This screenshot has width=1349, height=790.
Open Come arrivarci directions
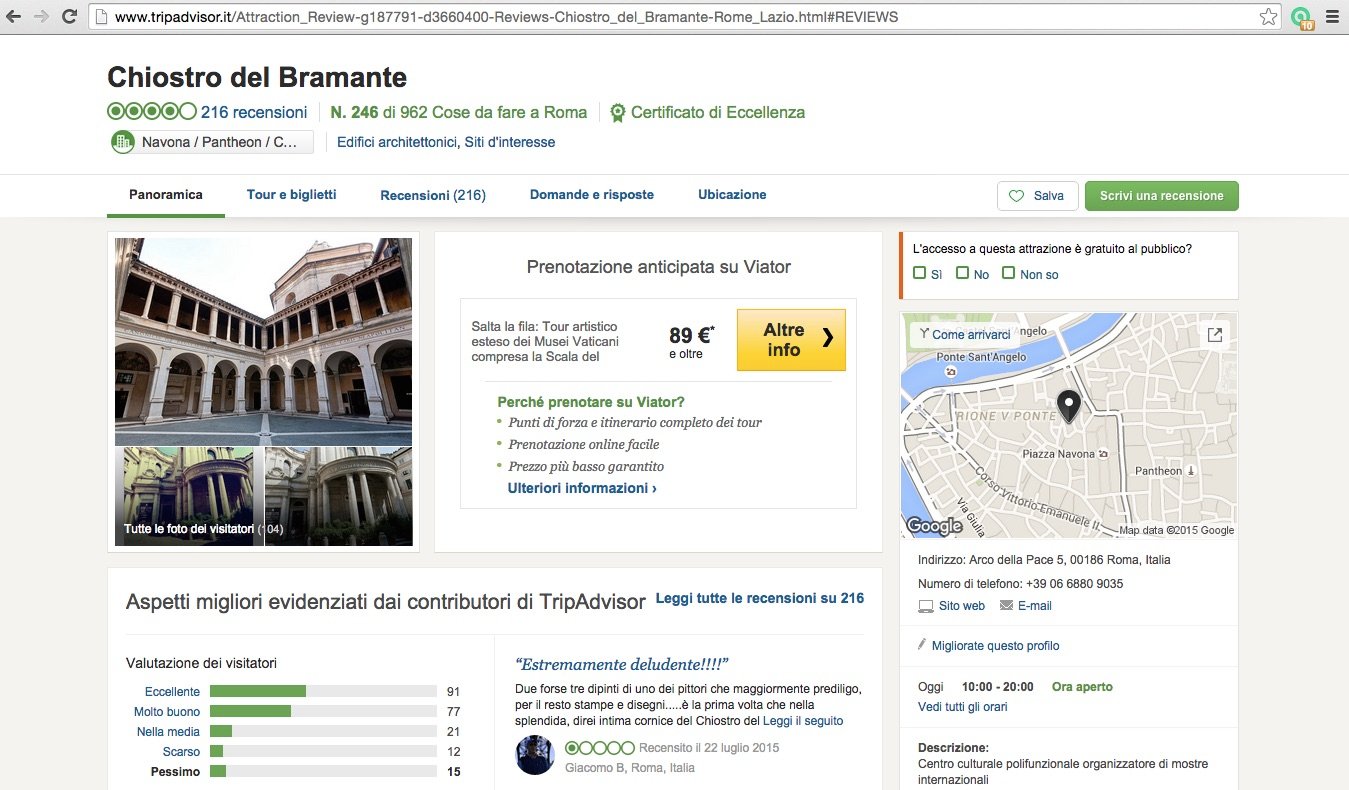[x=964, y=334]
